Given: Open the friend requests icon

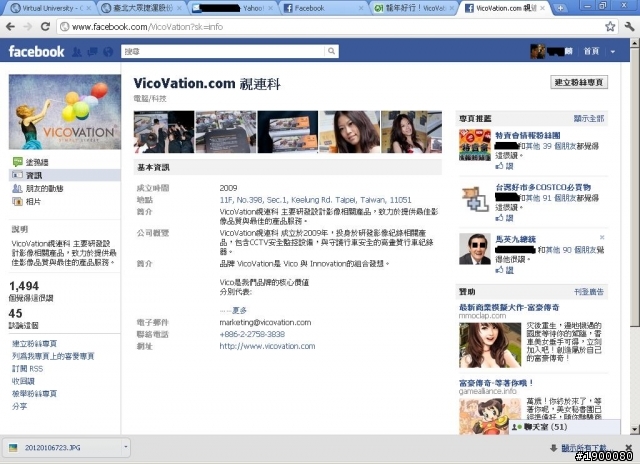Looking at the screenshot, I should tap(77, 51).
